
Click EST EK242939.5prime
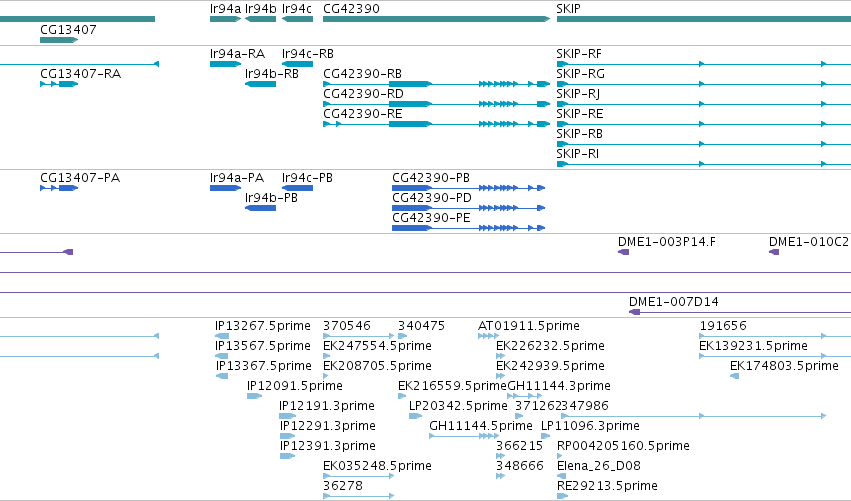(550, 366)
